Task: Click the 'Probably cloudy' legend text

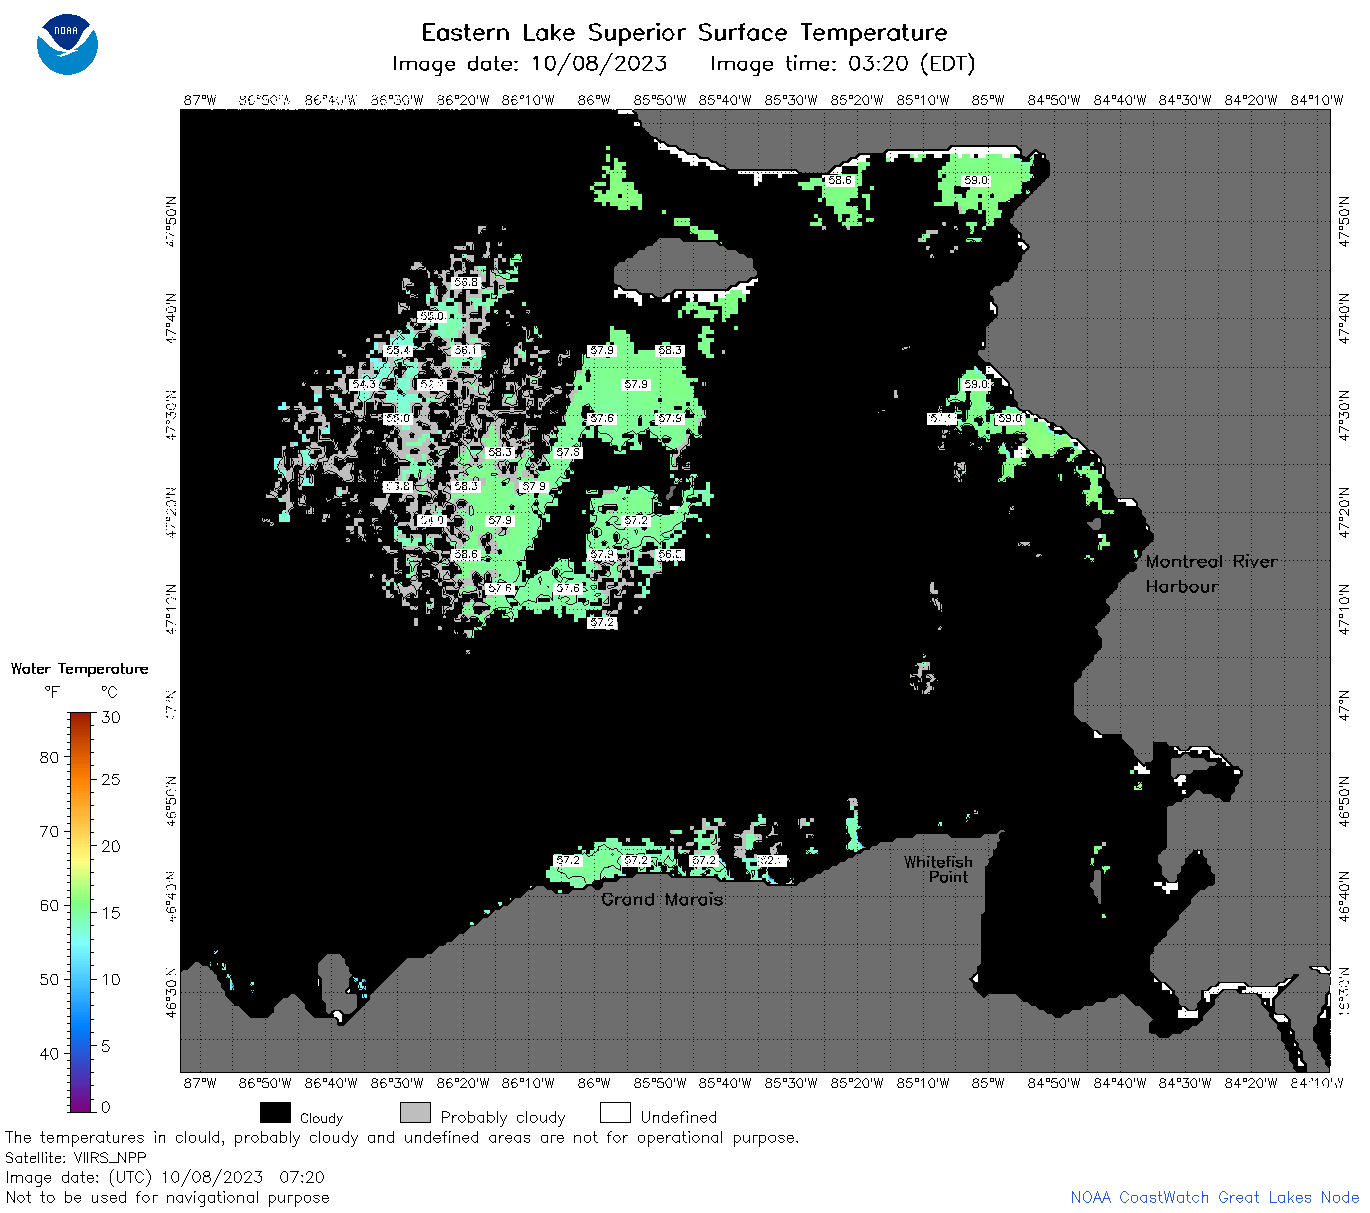Action: pyautogui.click(x=503, y=1118)
